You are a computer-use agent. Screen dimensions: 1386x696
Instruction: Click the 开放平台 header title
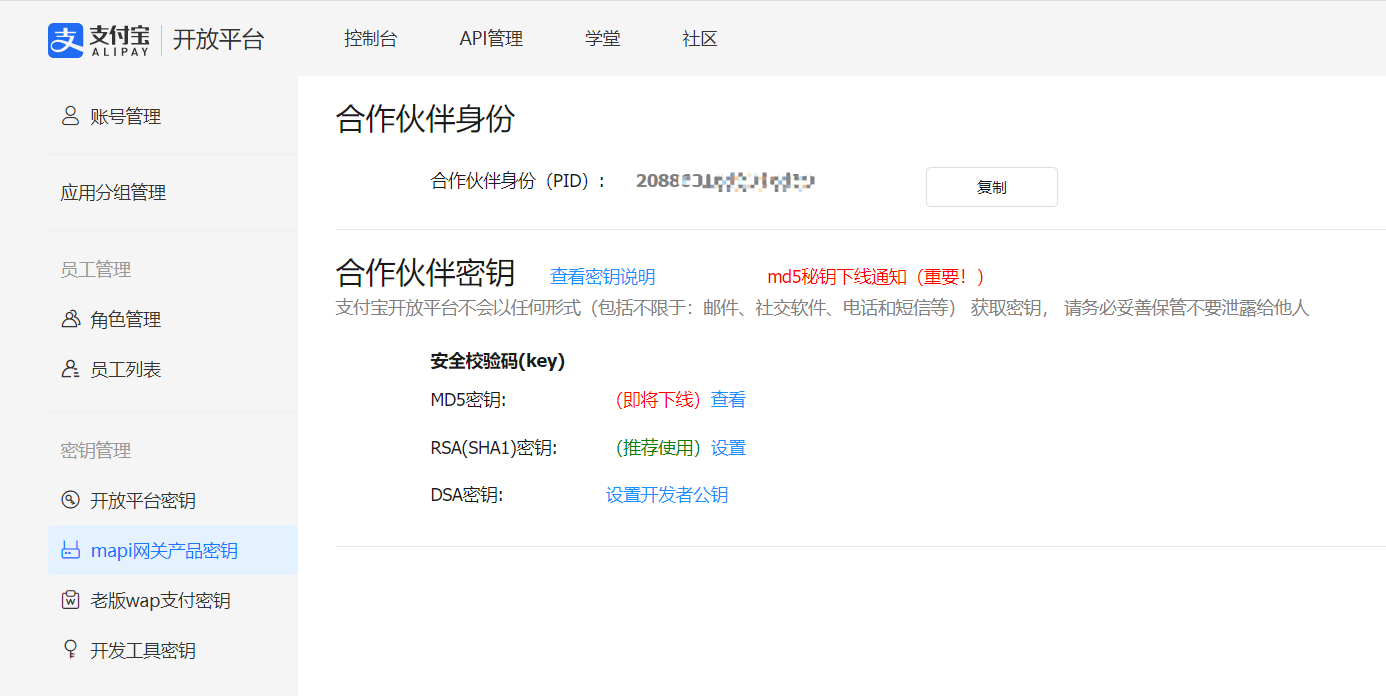pos(218,40)
